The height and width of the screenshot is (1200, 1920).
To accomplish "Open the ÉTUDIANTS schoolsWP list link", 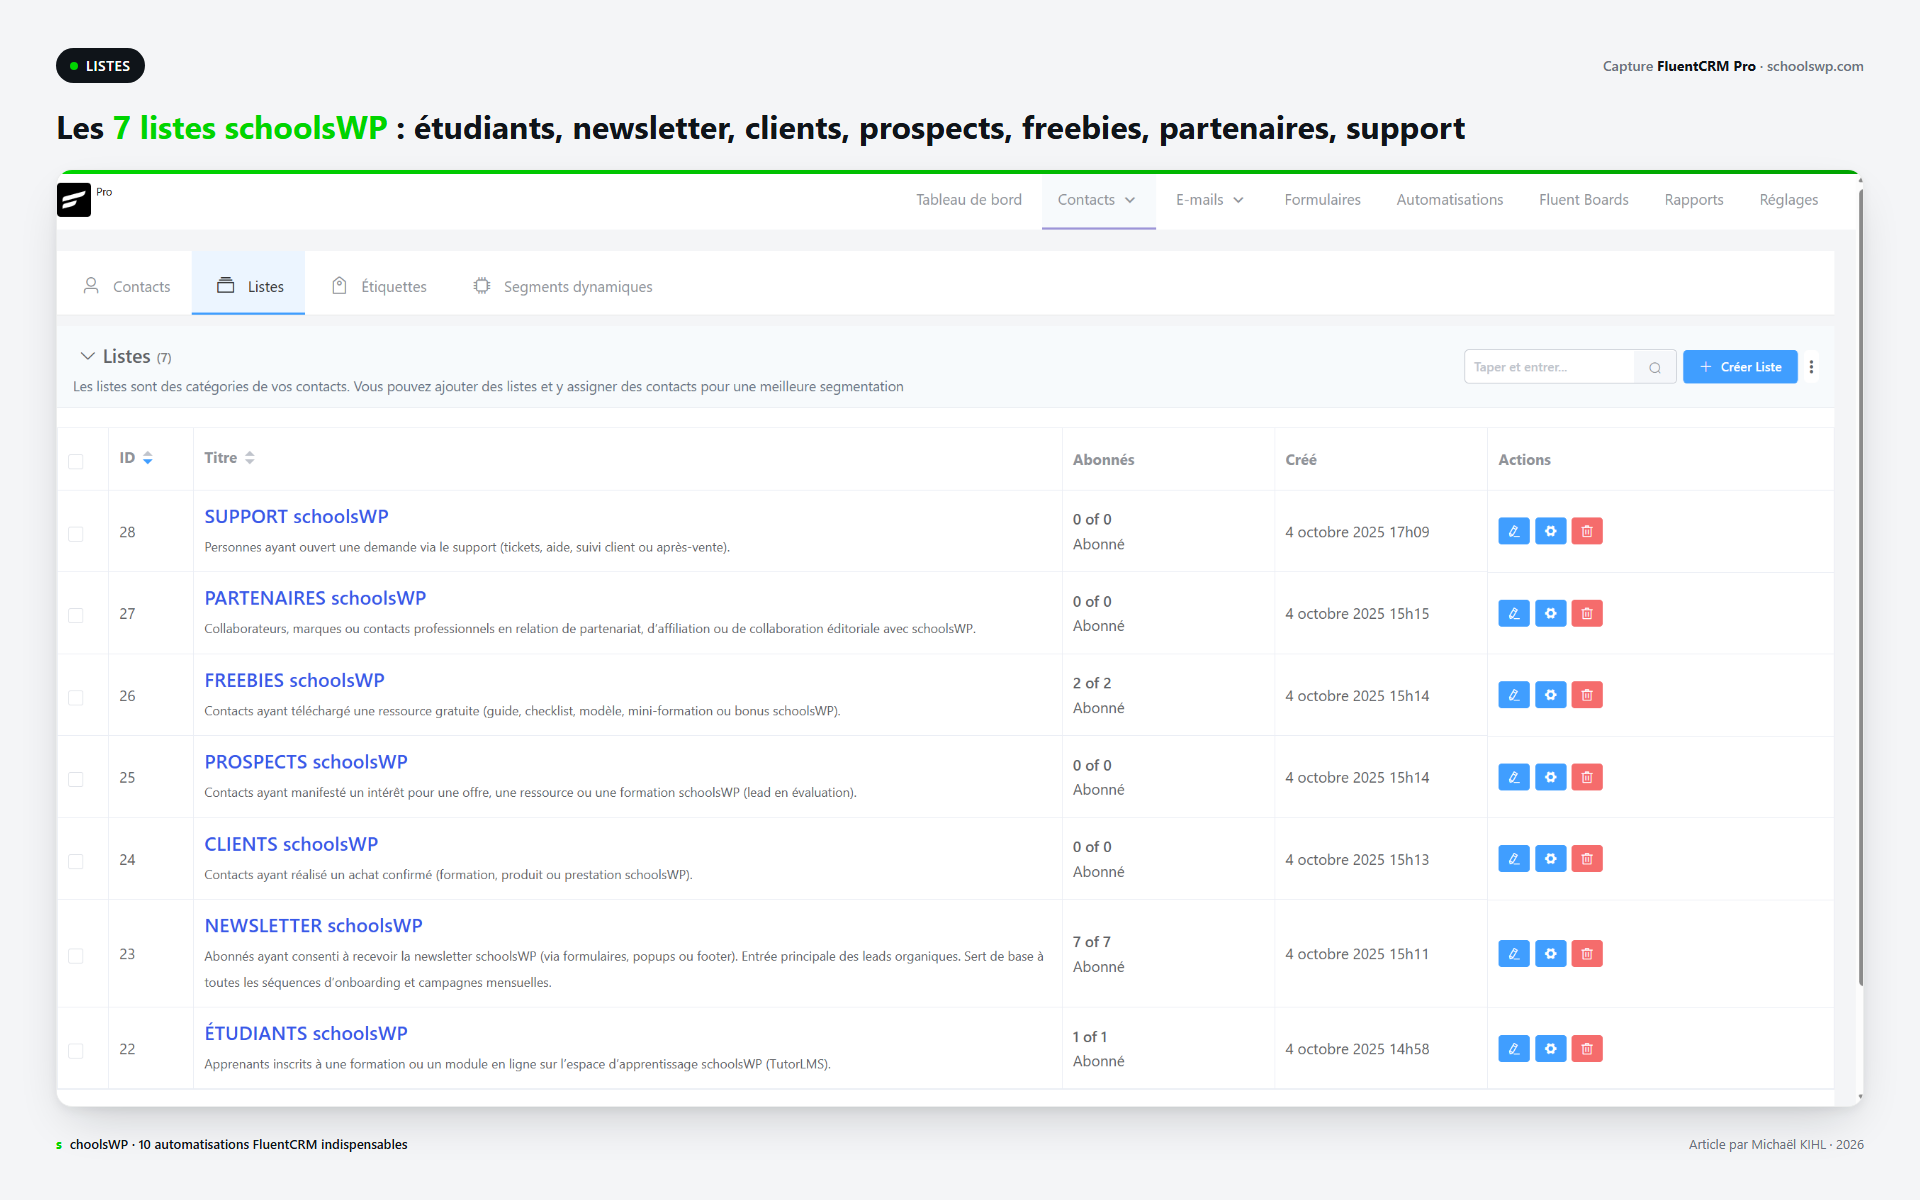I will 306,1033.
